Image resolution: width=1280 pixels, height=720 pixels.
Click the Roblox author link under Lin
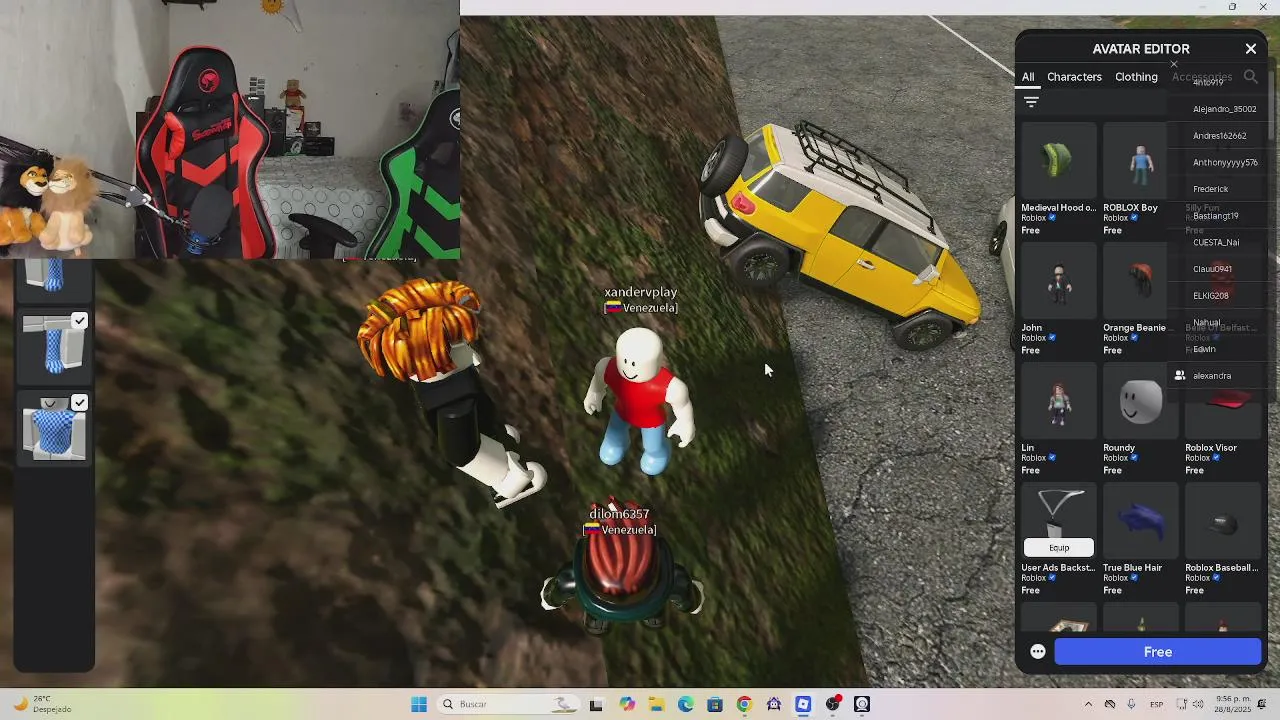pos(1033,458)
